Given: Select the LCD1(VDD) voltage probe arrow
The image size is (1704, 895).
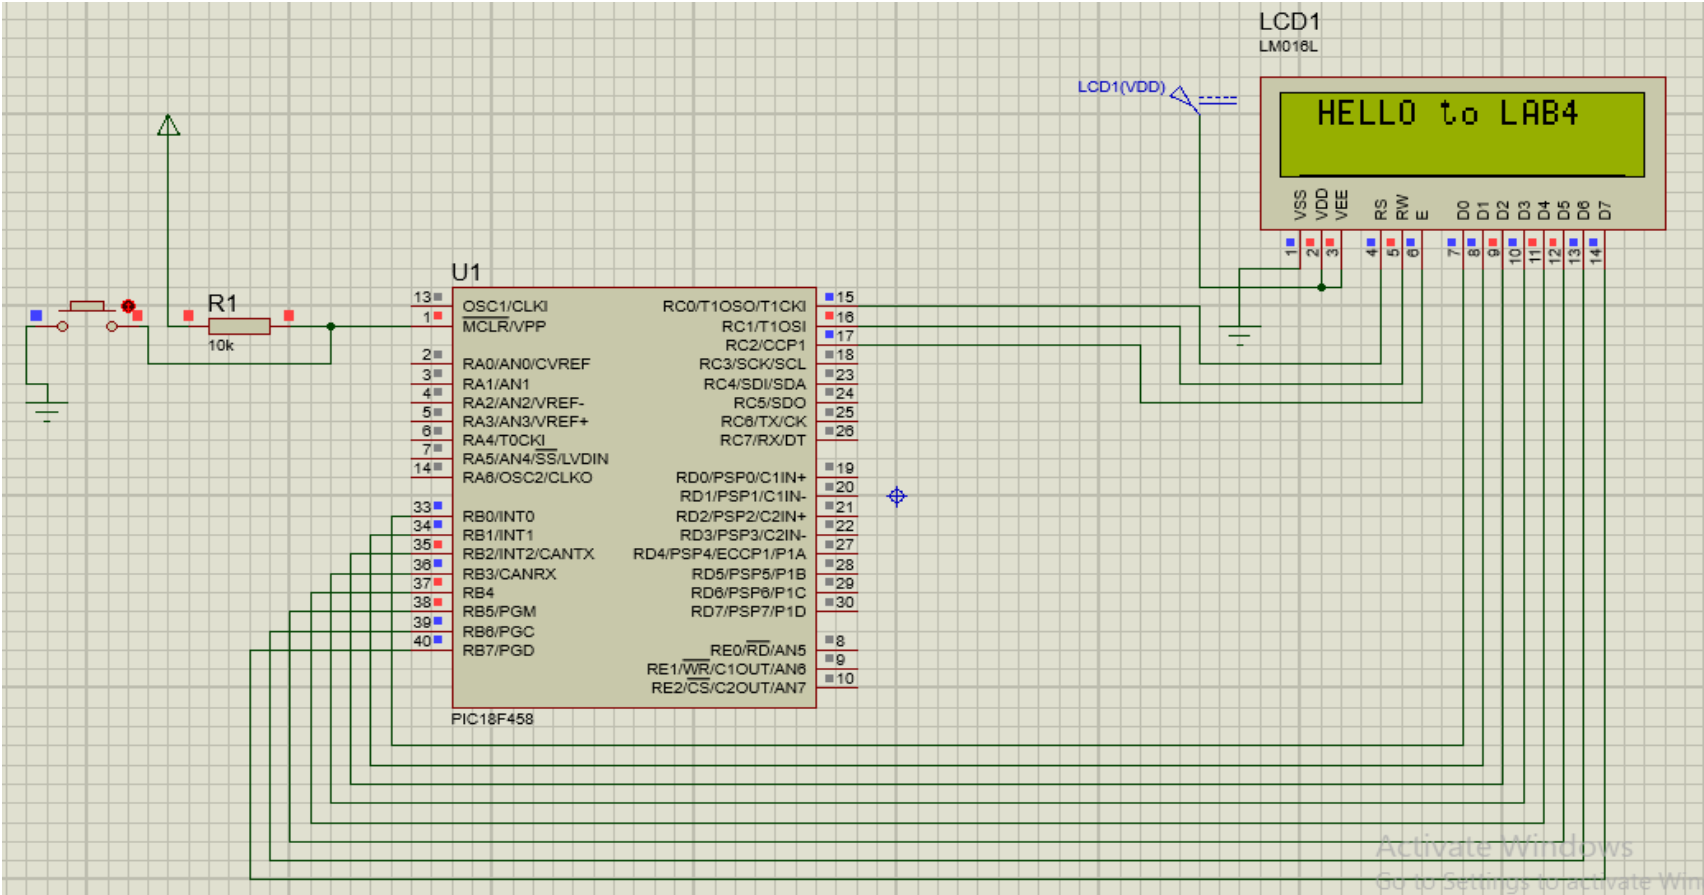Looking at the screenshot, I should pyautogui.click(x=1184, y=99).
